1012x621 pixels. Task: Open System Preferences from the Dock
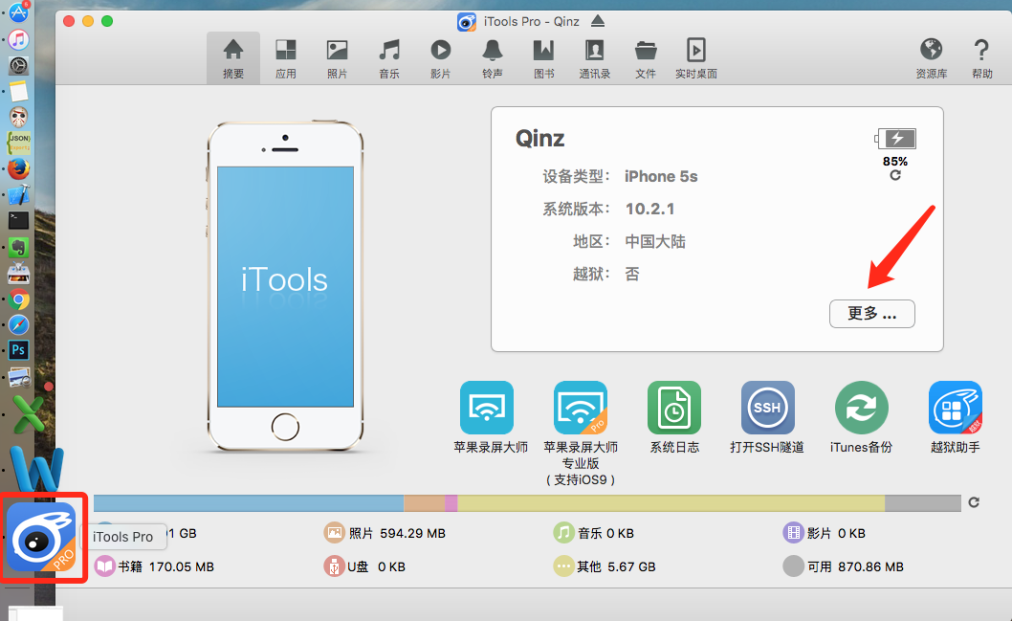[19, 65]
